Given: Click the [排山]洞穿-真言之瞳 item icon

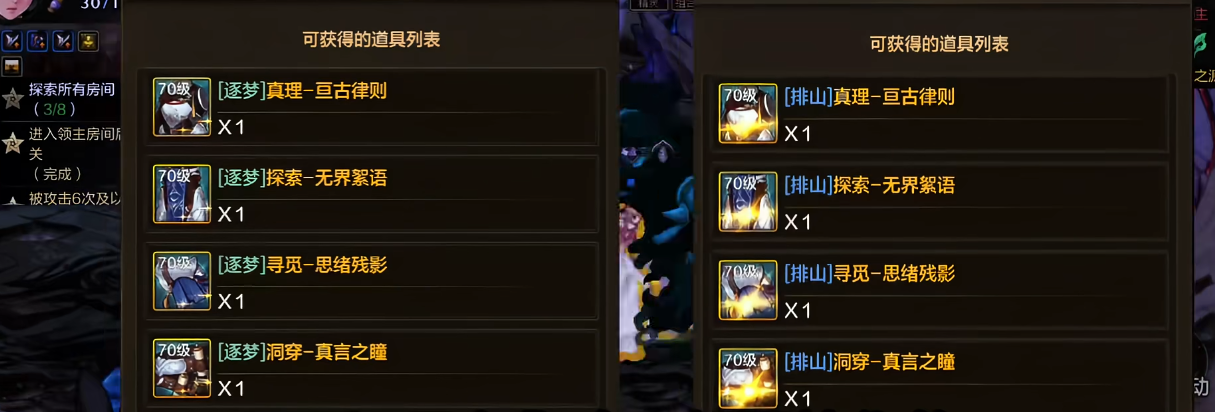Looking at the screenshot, I should point(748,378).
